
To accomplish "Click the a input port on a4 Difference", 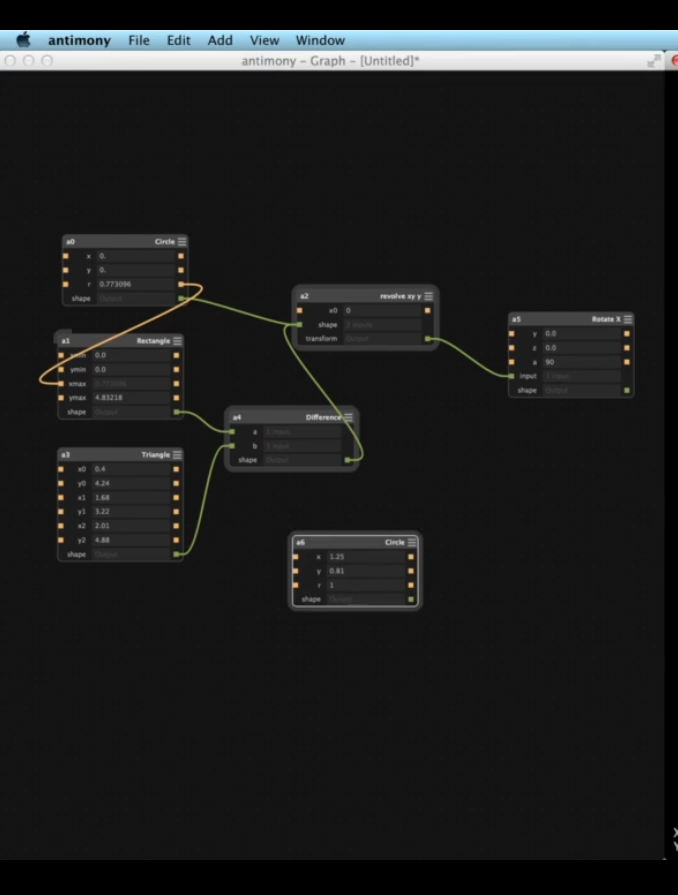I will click(232, 432).
